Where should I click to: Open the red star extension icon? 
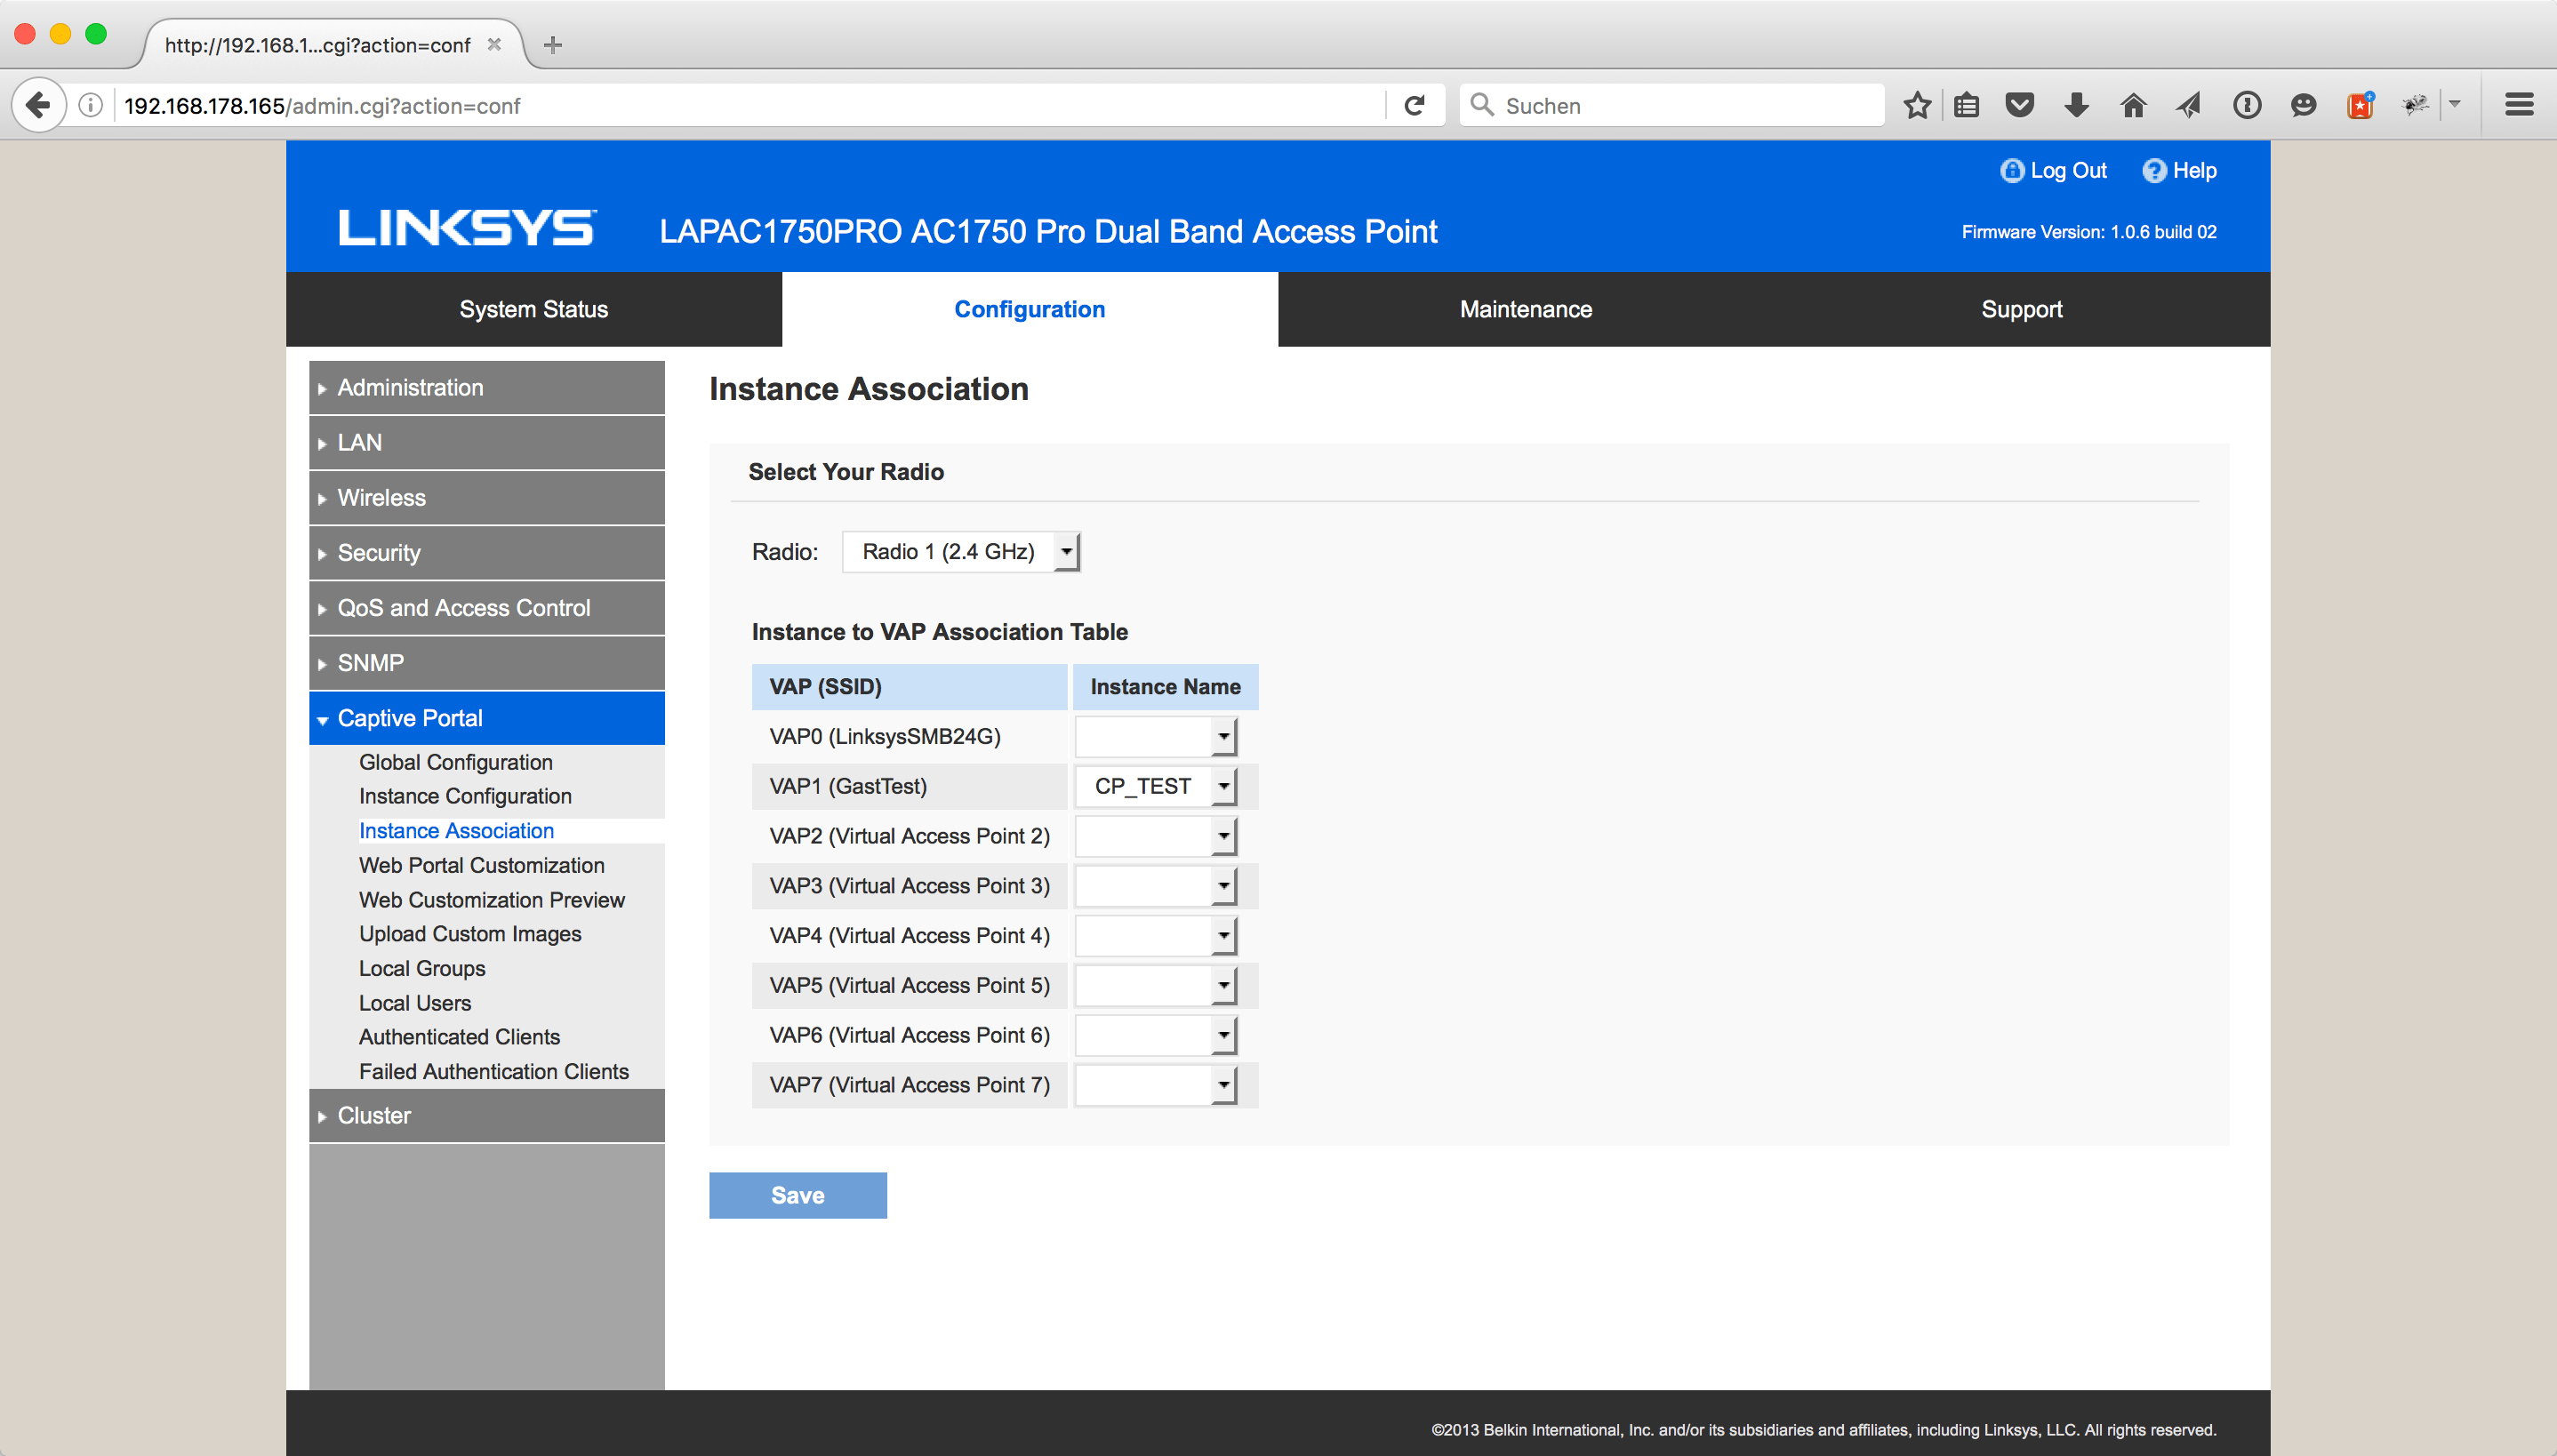2360,105
